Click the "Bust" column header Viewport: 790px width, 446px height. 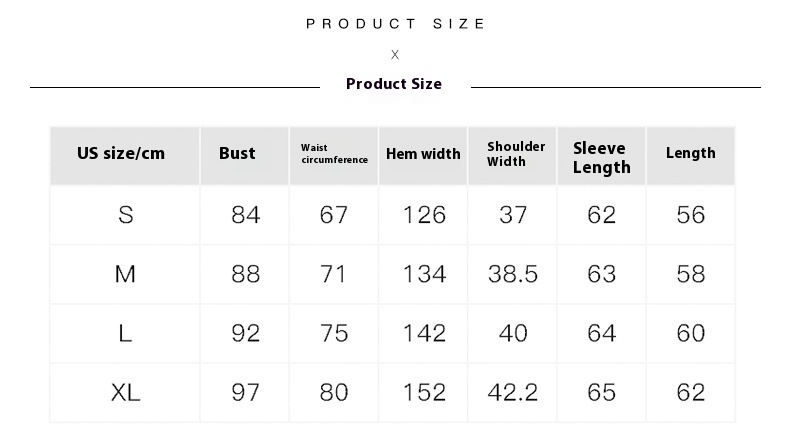(x=237, y=154)
